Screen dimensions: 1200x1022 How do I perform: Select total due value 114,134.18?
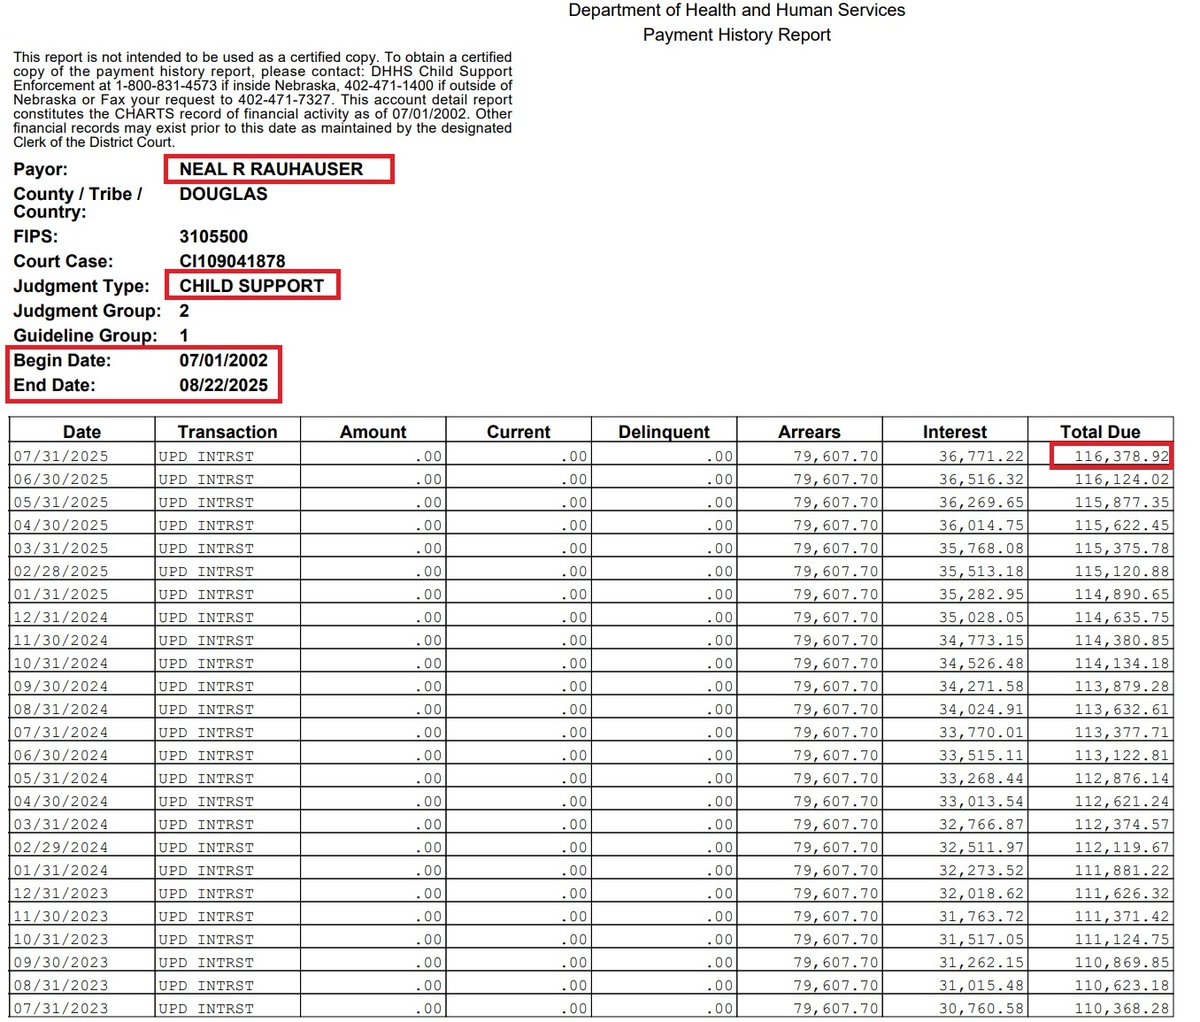(x=1122, y=663)
